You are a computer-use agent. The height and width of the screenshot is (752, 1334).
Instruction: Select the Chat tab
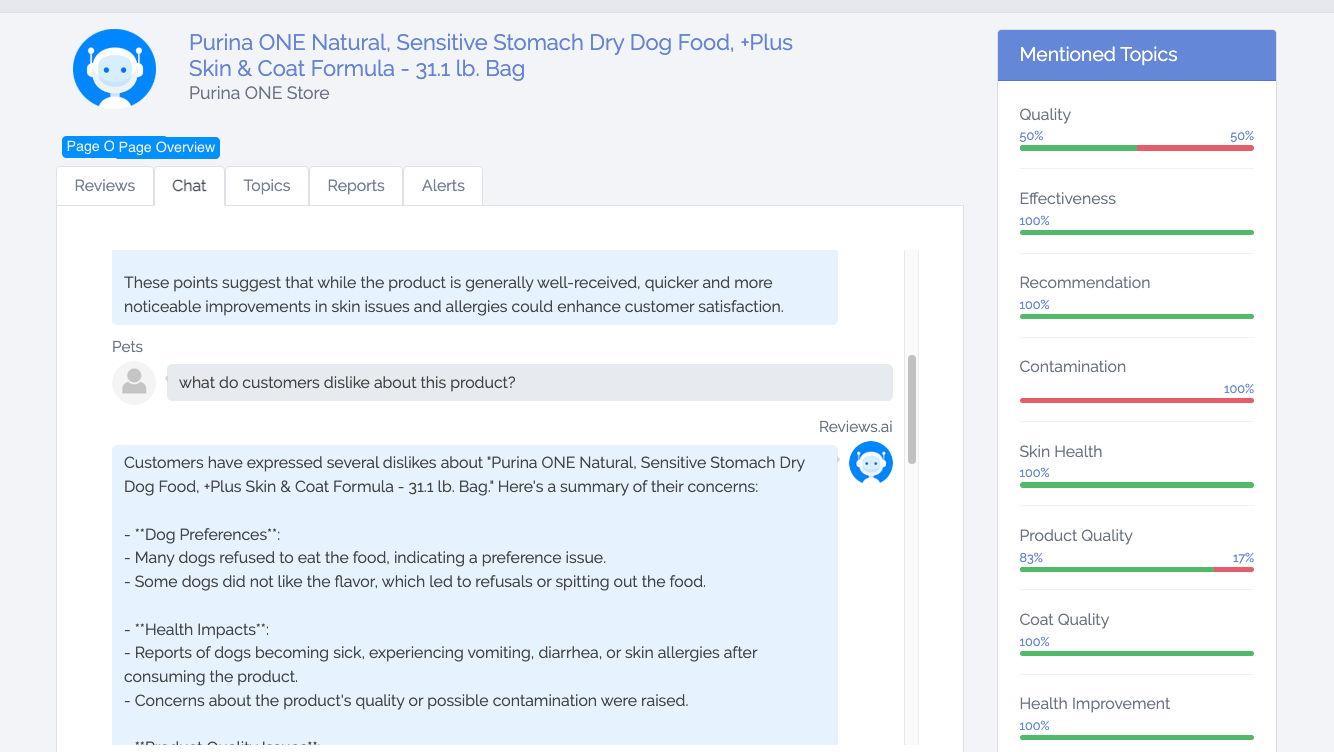(x=189, y=185)
